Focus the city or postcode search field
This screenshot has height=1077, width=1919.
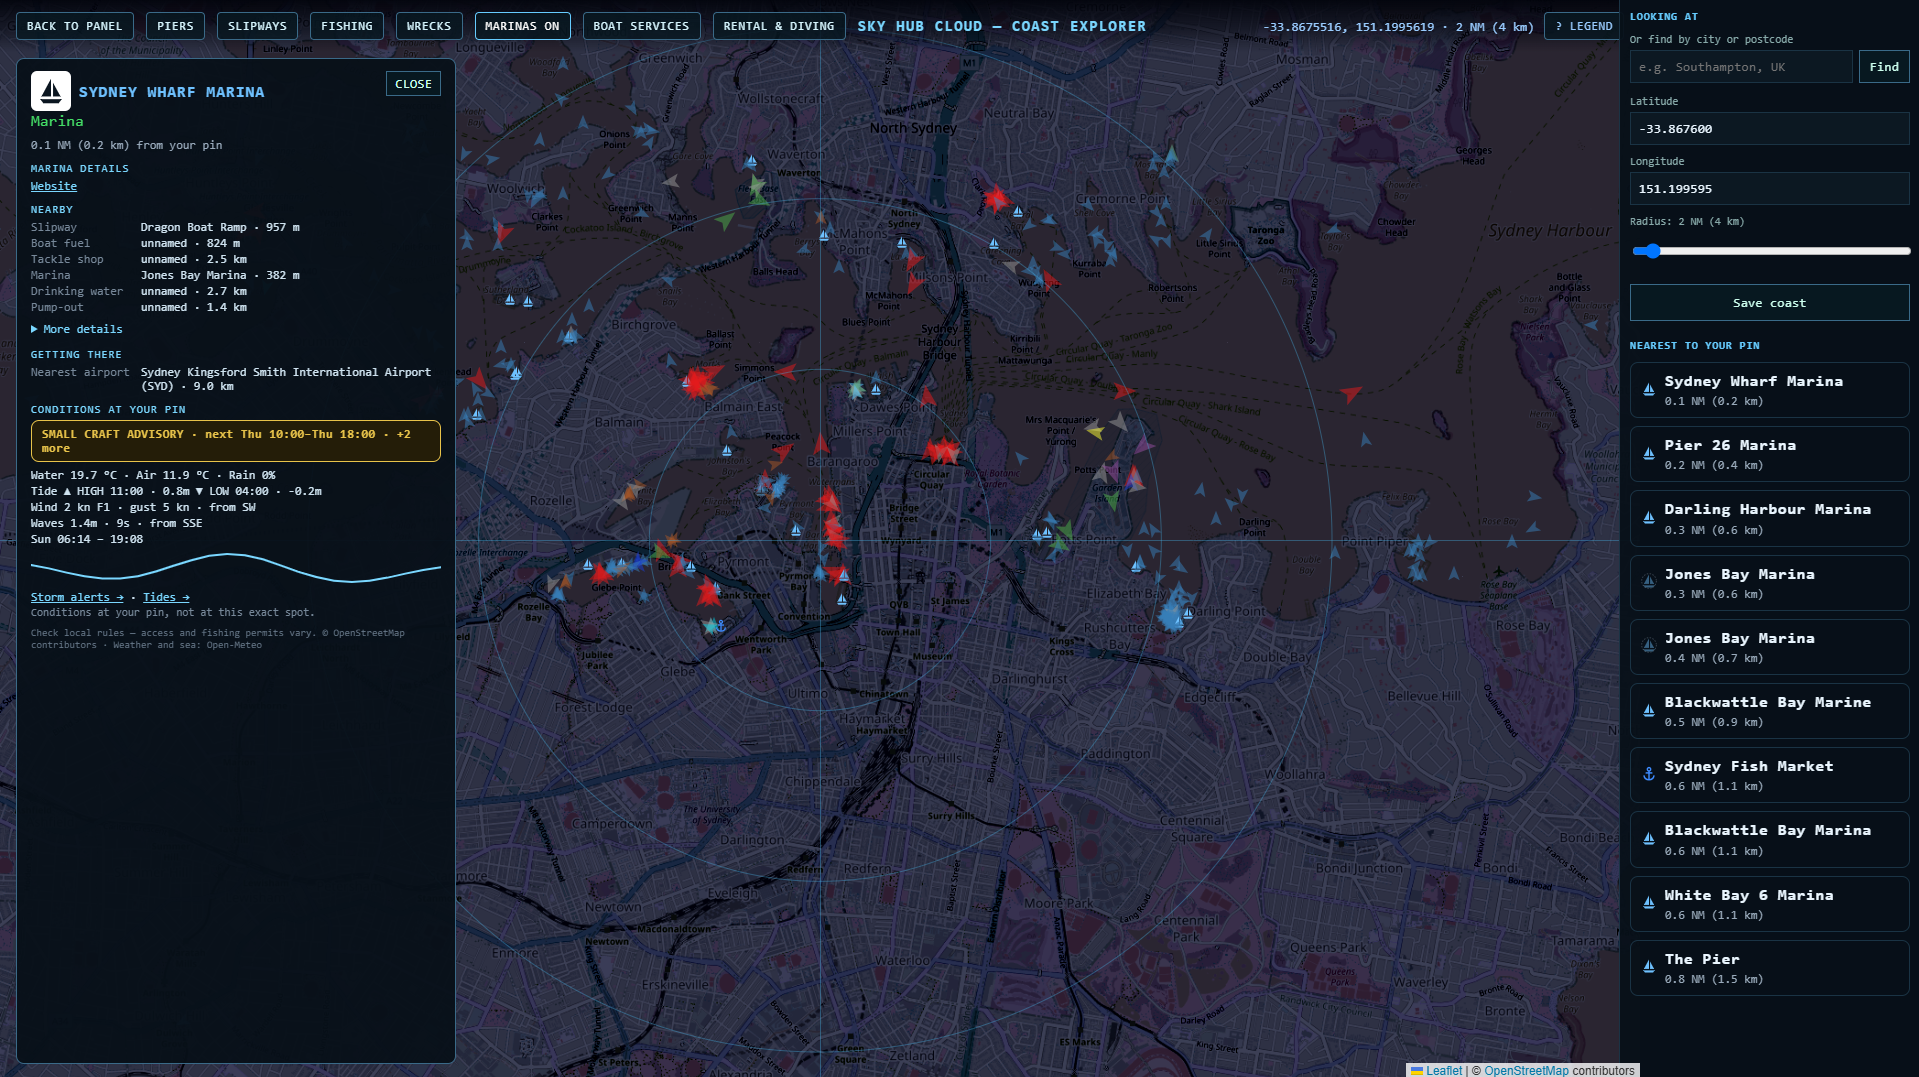tap(1741, 67)
